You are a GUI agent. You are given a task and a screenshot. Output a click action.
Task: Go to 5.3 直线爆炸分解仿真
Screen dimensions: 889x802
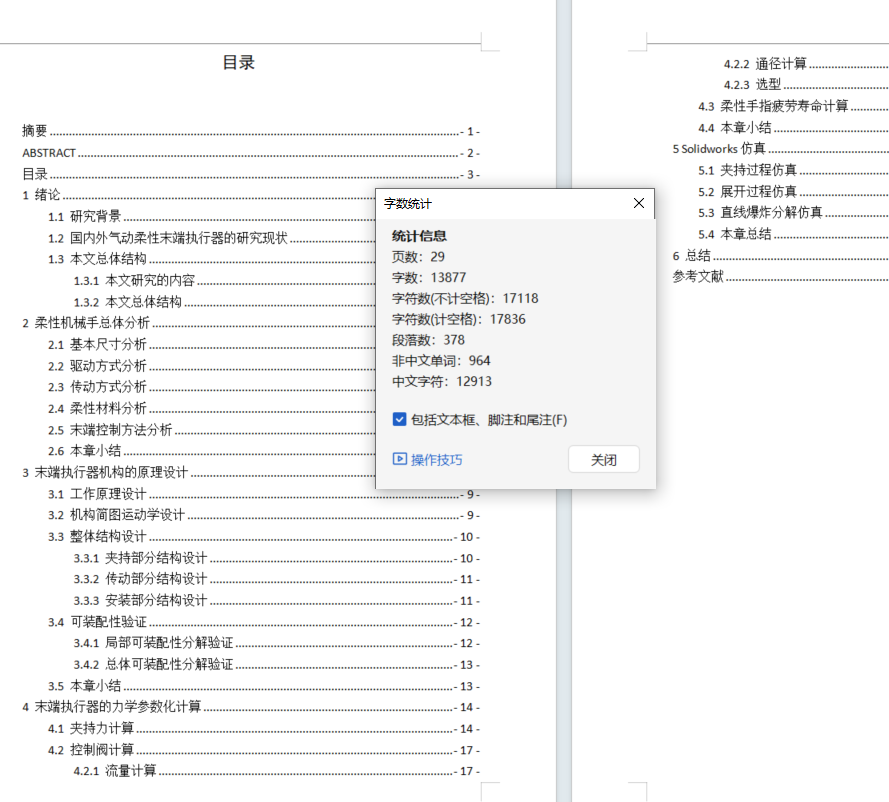793,213
